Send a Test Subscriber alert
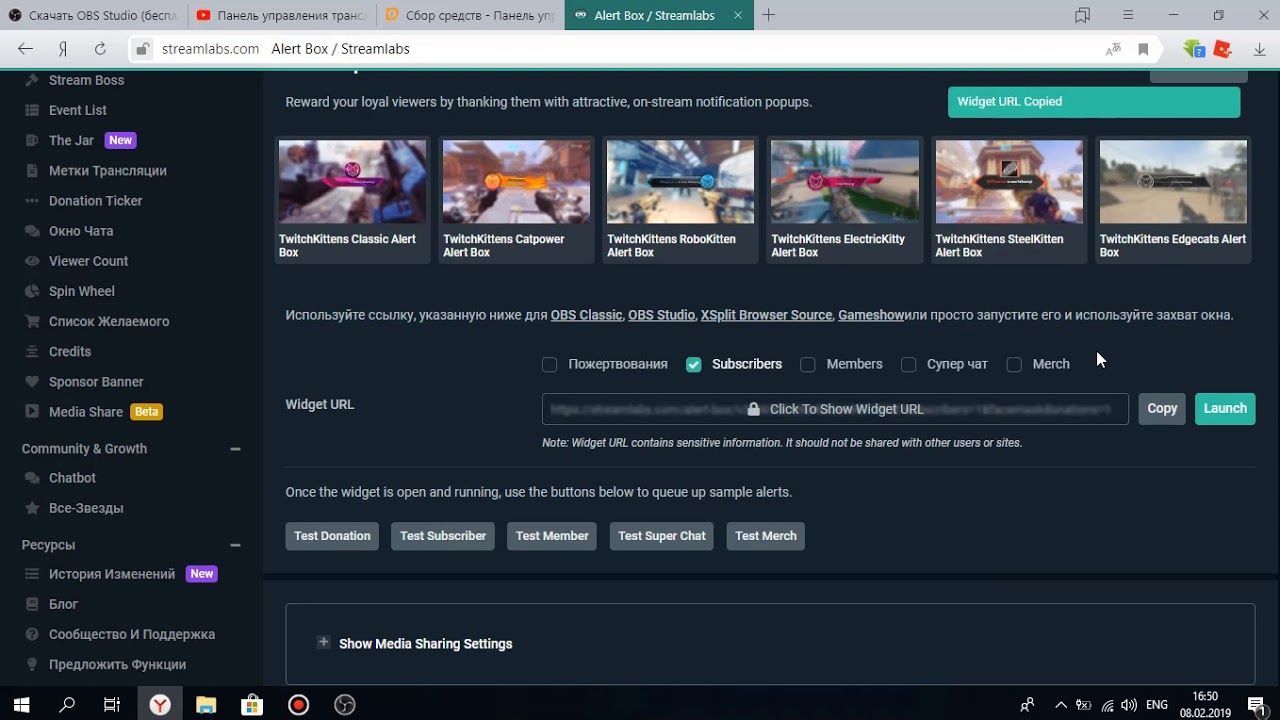Image resolution: width=1280 pixels, height=720 pixels. point(443,536)
